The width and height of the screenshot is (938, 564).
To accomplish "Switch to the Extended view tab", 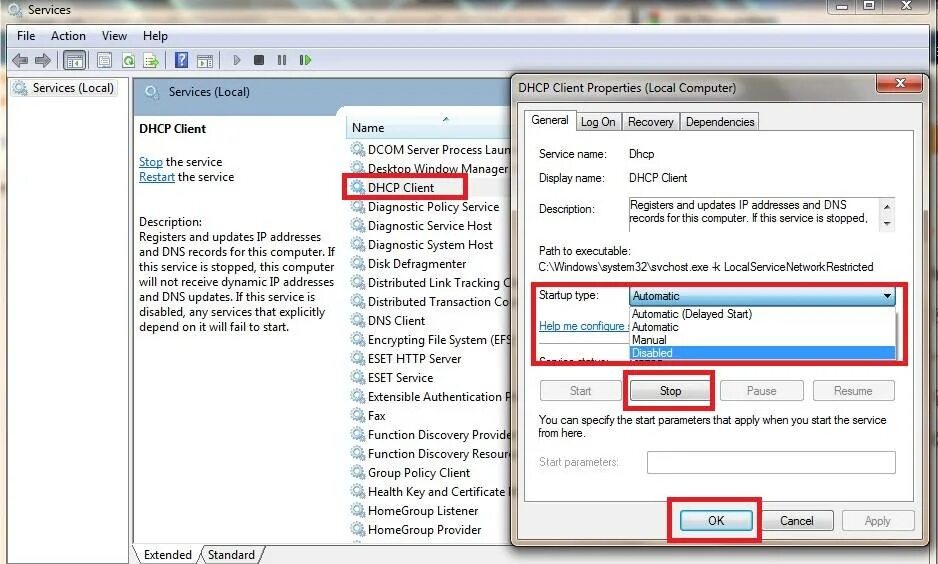I will [x=168, y=554].
